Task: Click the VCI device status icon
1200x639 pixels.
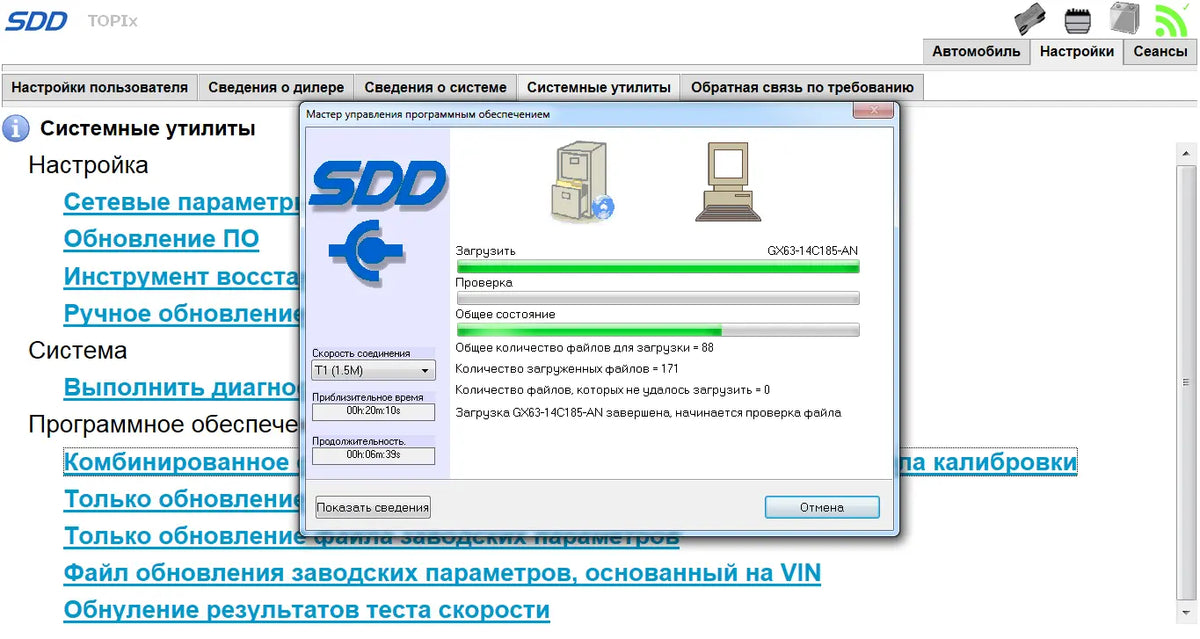Action: click(1031, 19)
